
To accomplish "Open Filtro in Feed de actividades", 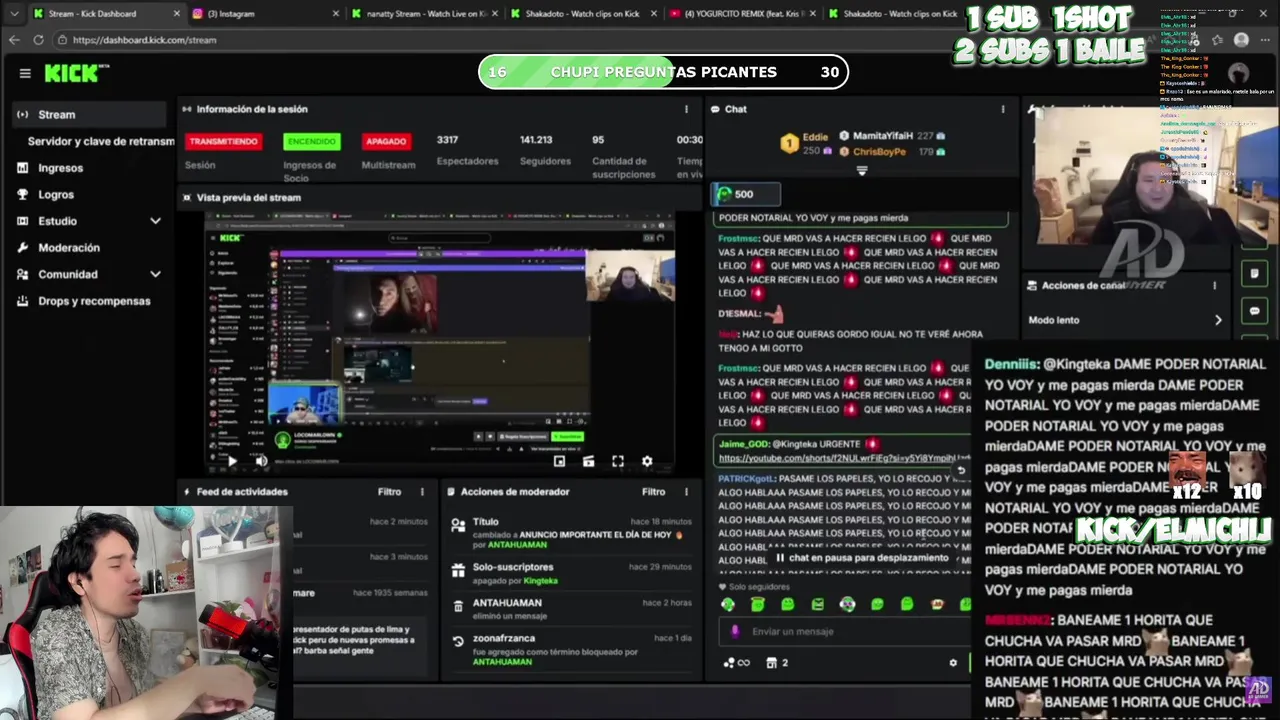I will coord(389,492).
